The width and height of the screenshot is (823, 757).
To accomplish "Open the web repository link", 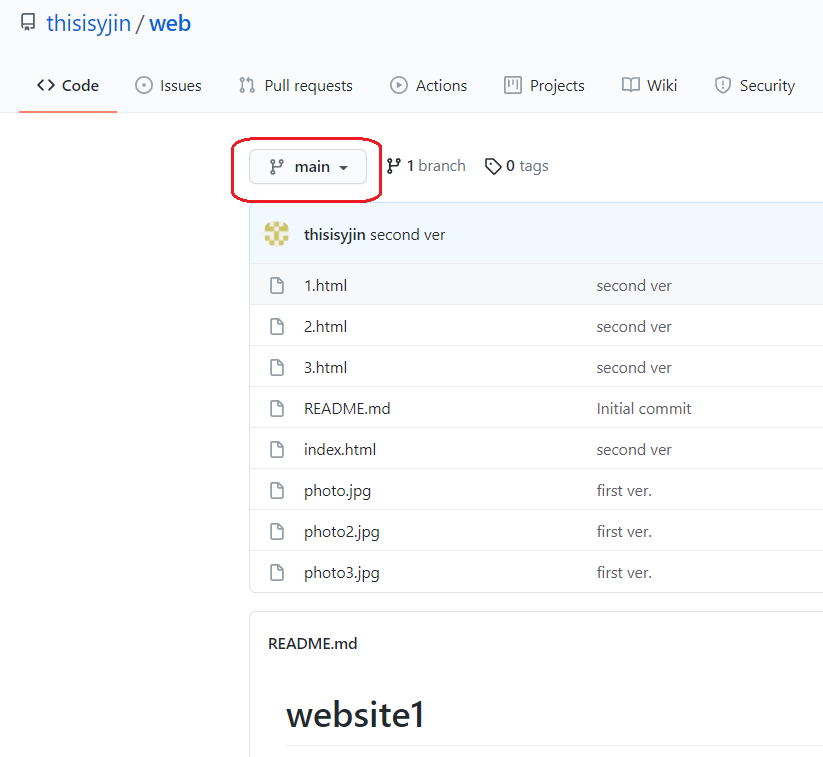I will 170,24.
